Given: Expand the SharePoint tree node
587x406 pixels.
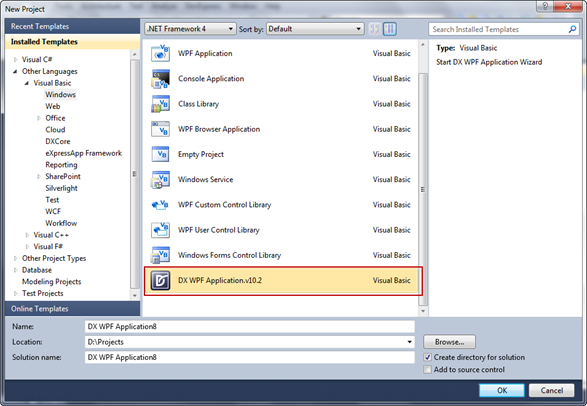Looking at the screenshot, I should pyautogui.click(x=39, y=177).
